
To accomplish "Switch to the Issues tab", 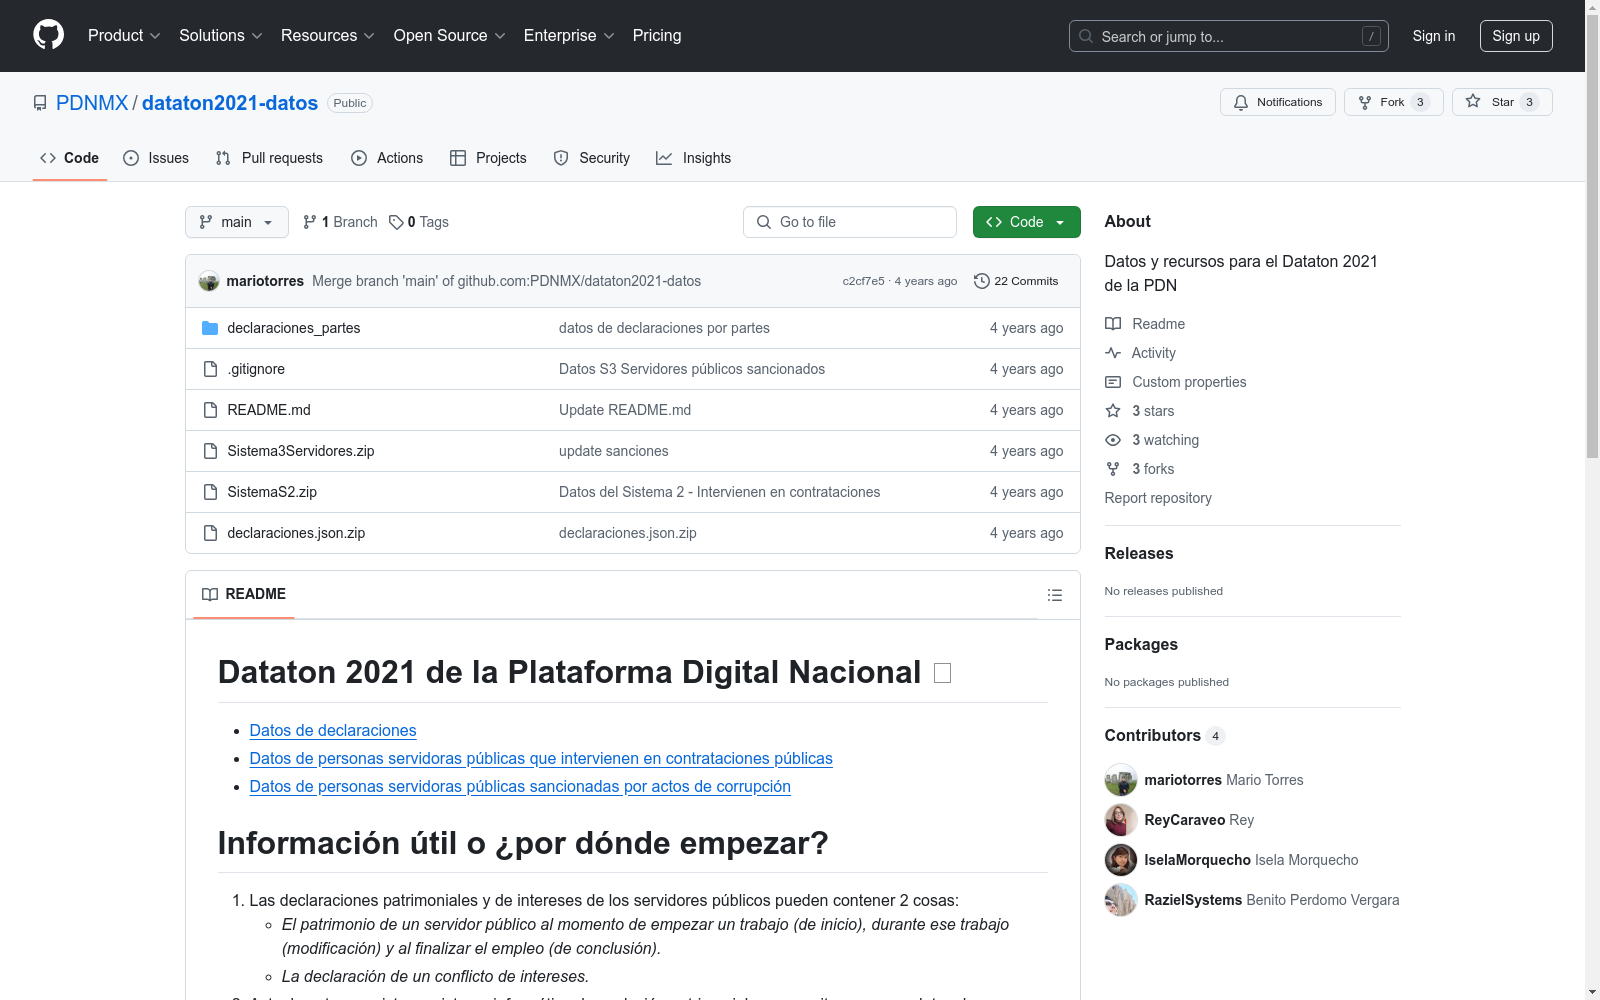I will click(x=156, y=158).
